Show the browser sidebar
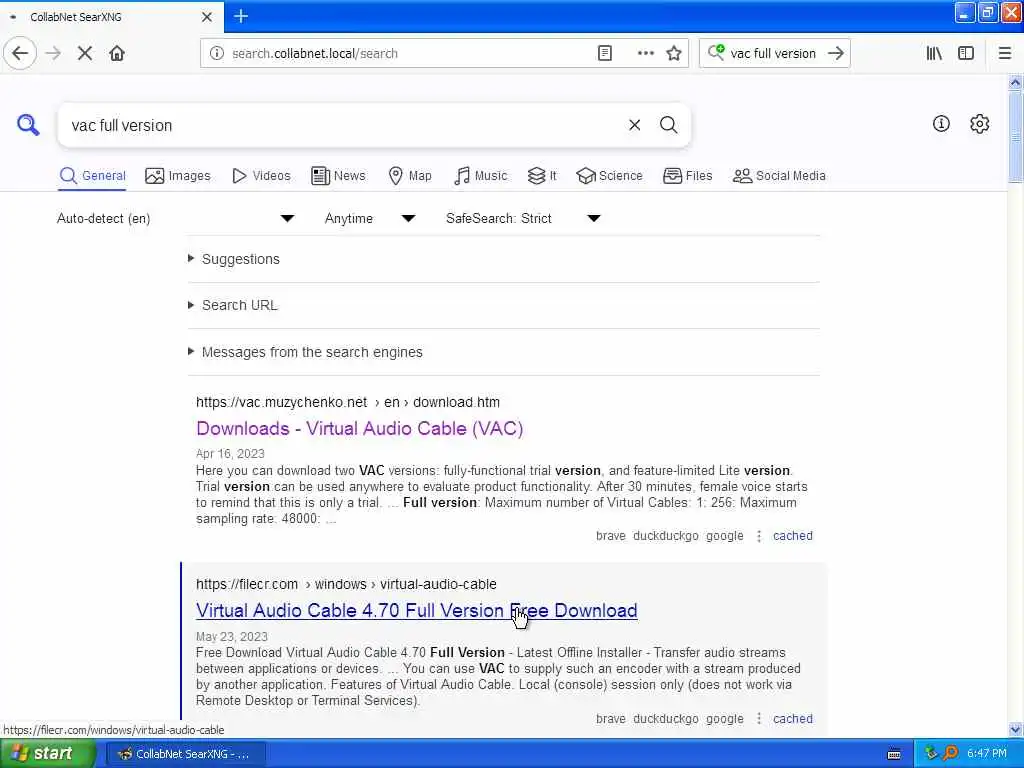 [966, 54]
